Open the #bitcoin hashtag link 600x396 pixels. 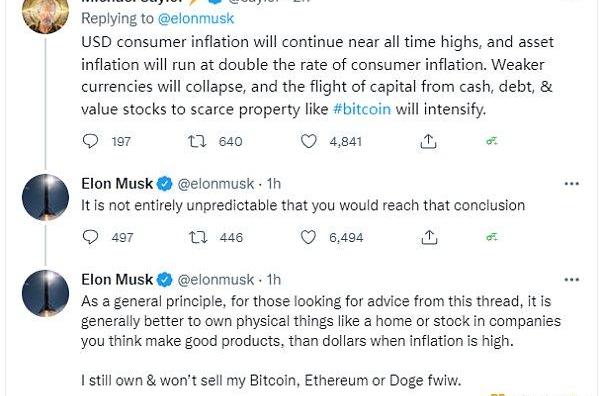point(362,109)
